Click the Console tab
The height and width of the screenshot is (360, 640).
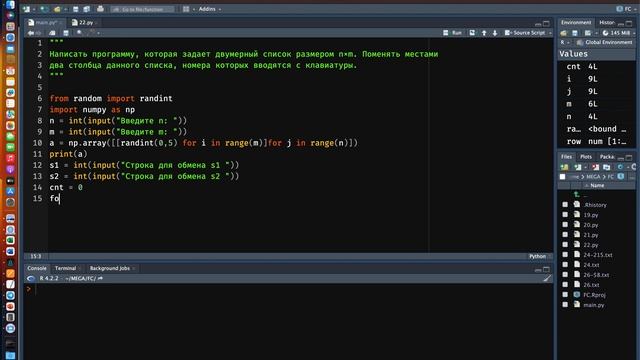point(37,268)
